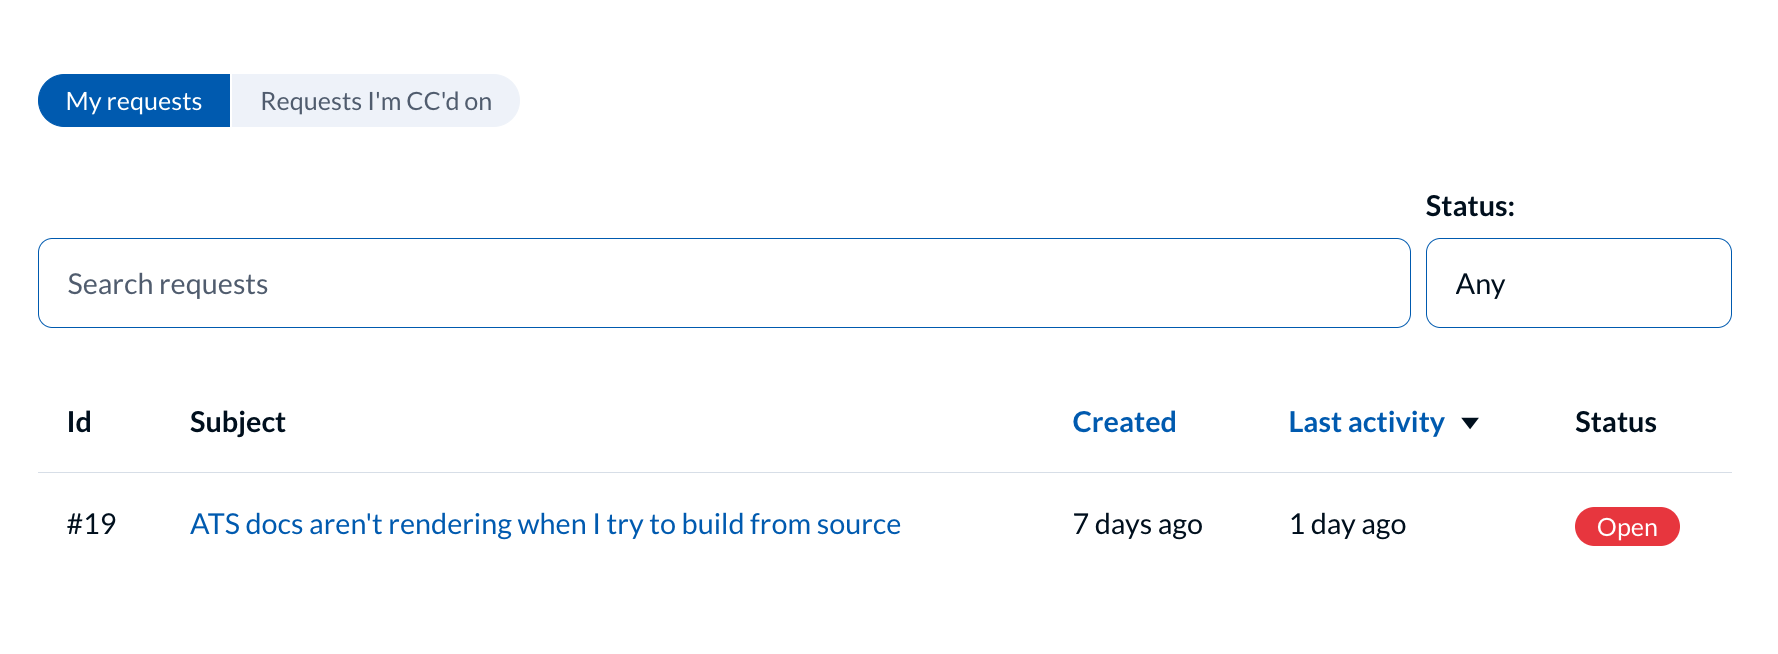The image size is (1778, 654).
Task: Click the 'Search requests' placeholder text
Action: coord(168,284)
